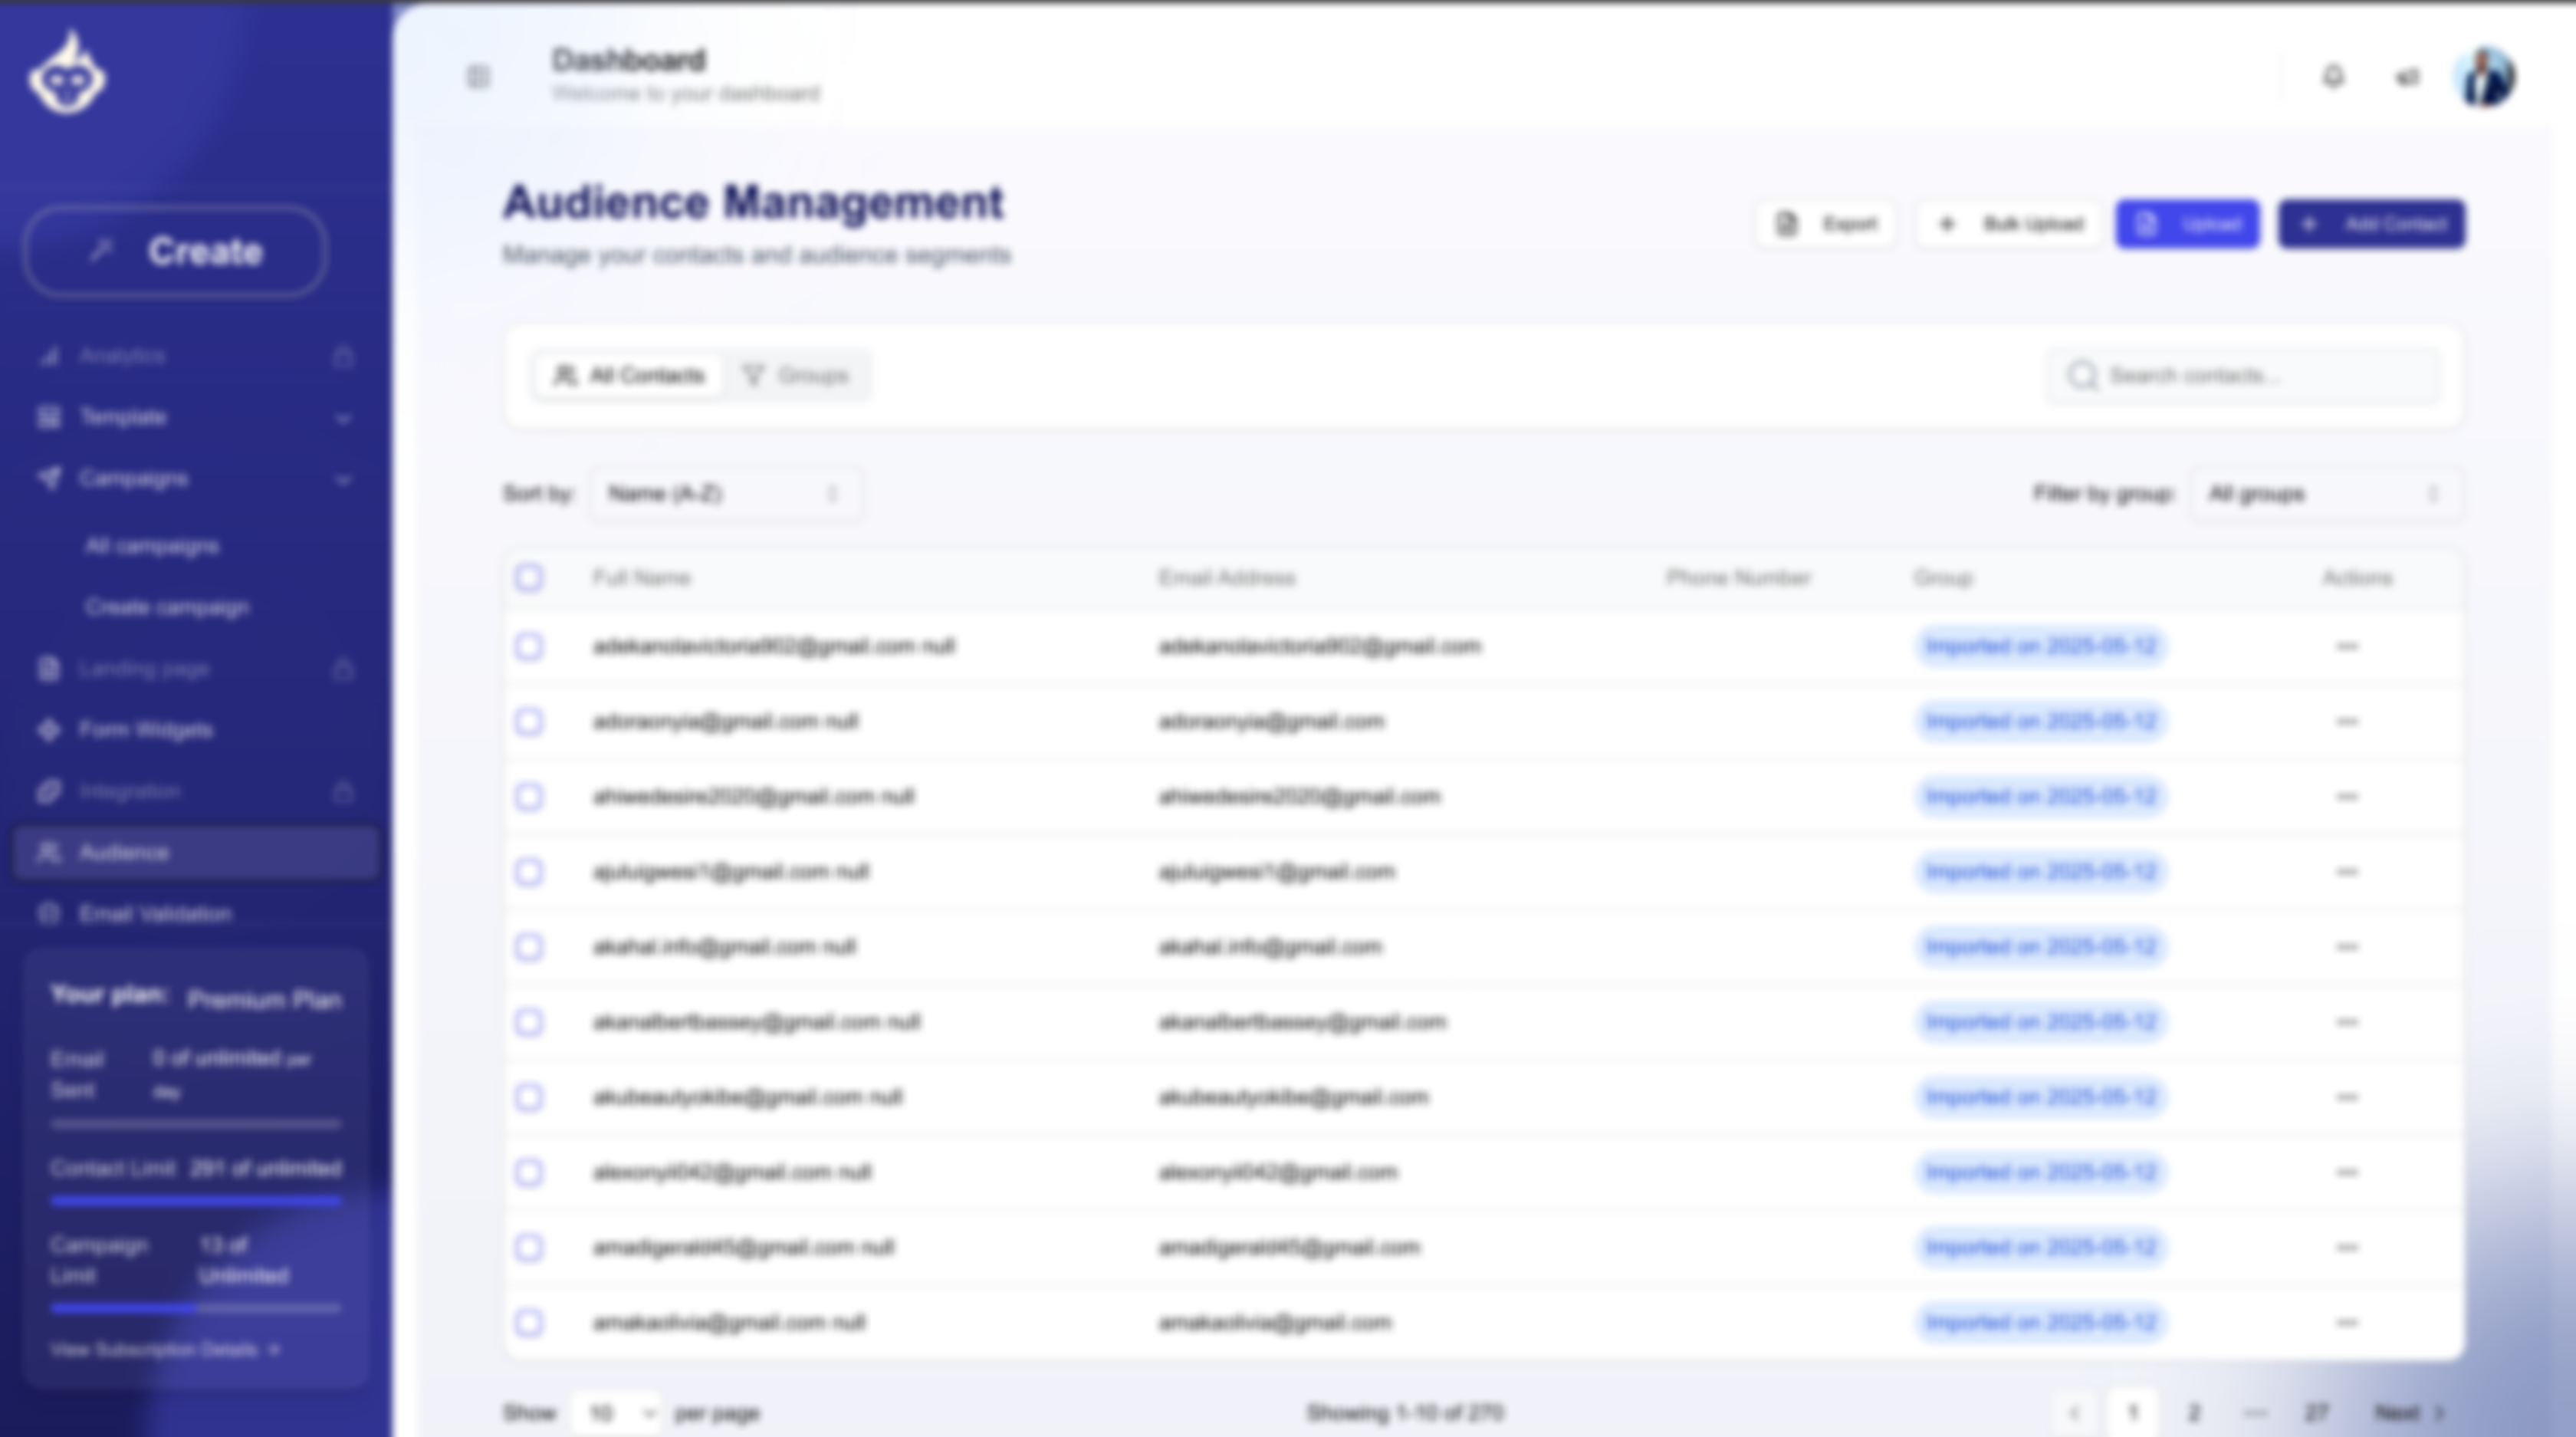This screenshot has height=1437, width=2576.
Task: Toggle the sidebar collapse icon
Action: point(478,77)
